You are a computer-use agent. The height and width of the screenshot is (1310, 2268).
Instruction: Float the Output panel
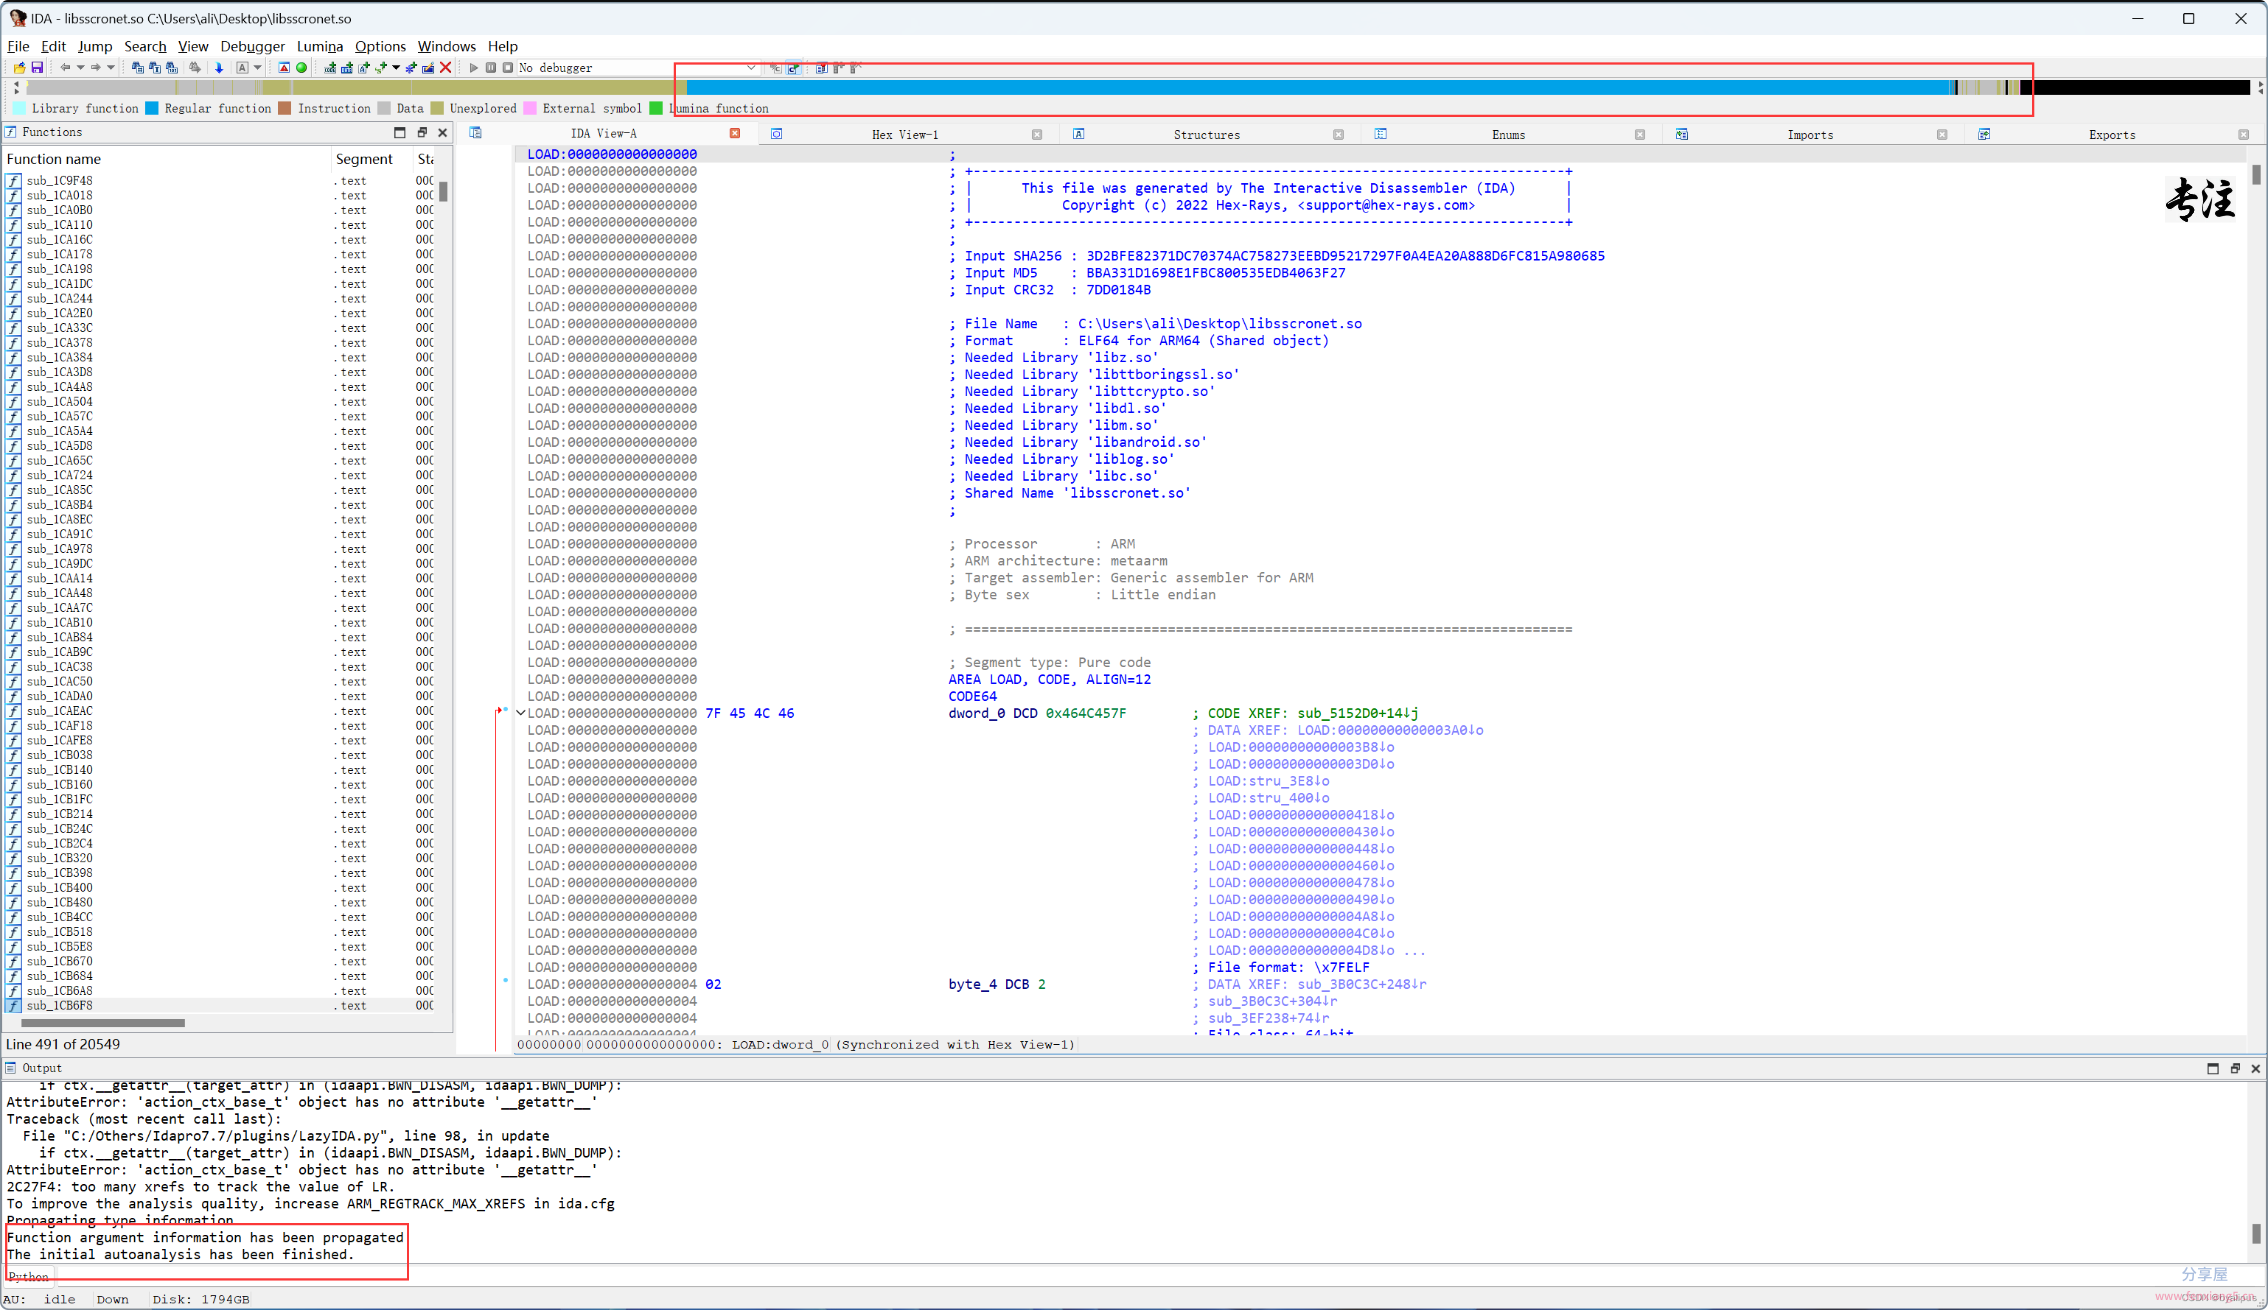[x=2235, y=1068]
